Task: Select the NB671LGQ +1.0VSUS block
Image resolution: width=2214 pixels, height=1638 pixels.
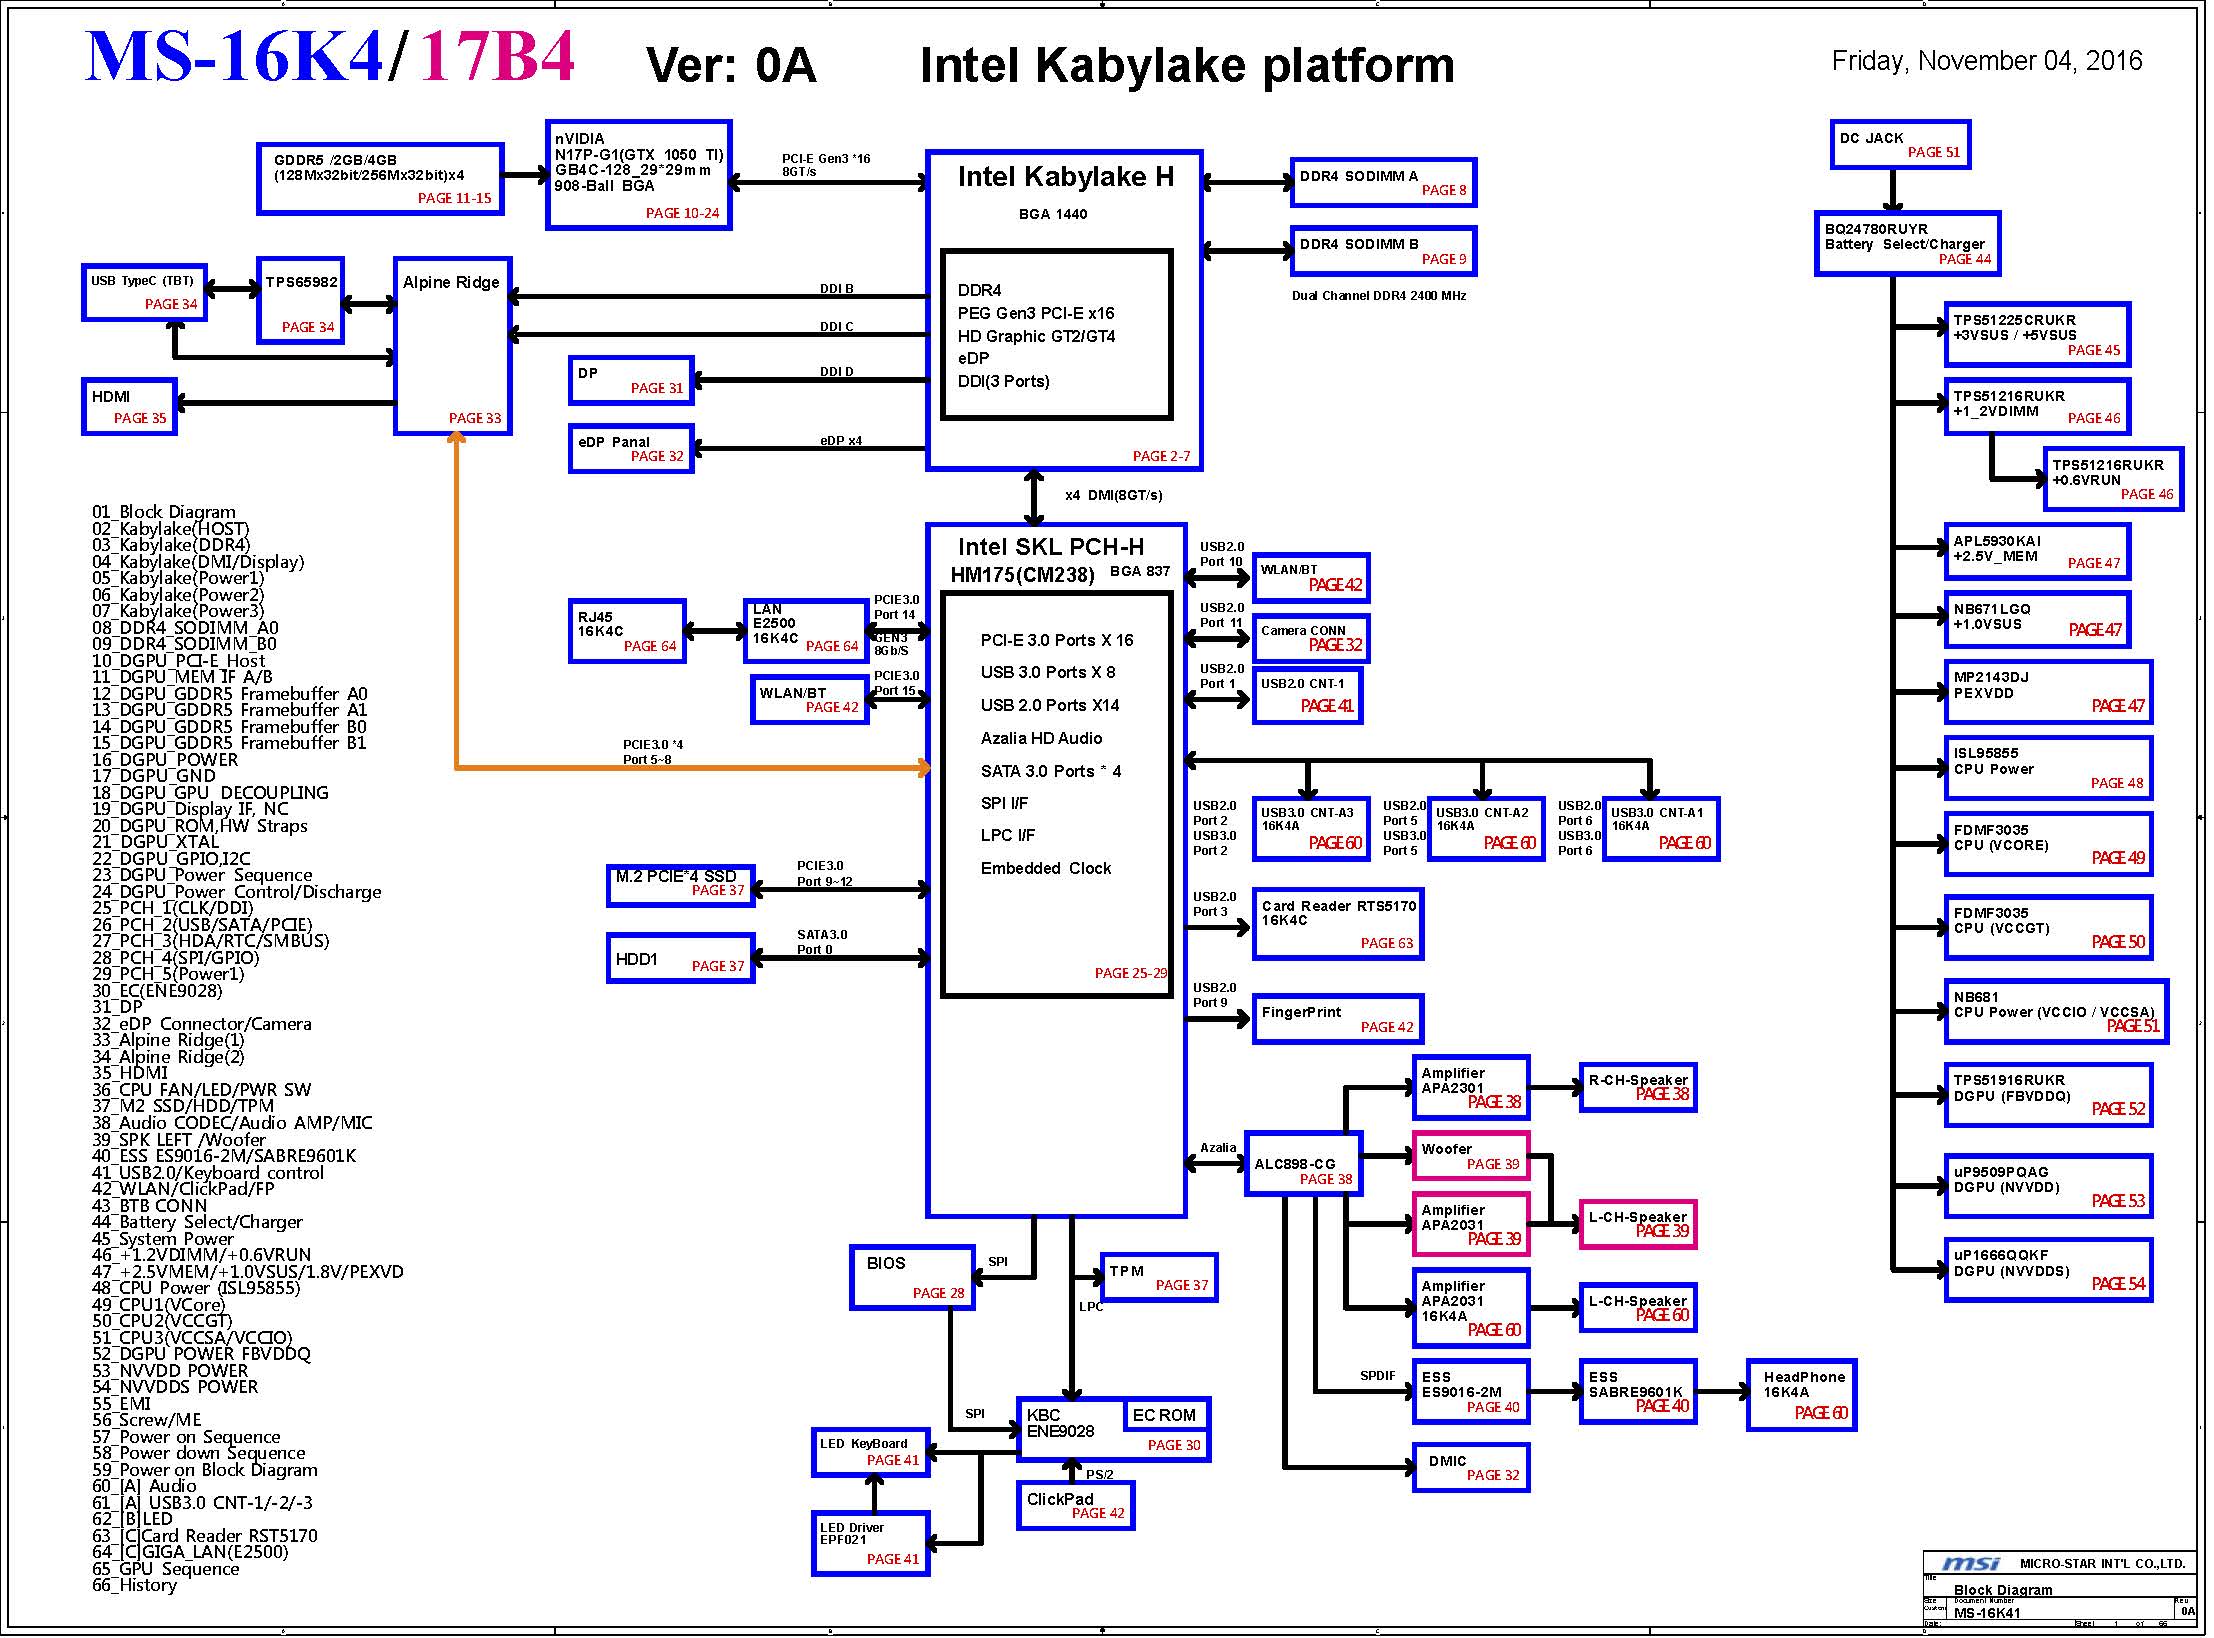Action: [2037, 620]
